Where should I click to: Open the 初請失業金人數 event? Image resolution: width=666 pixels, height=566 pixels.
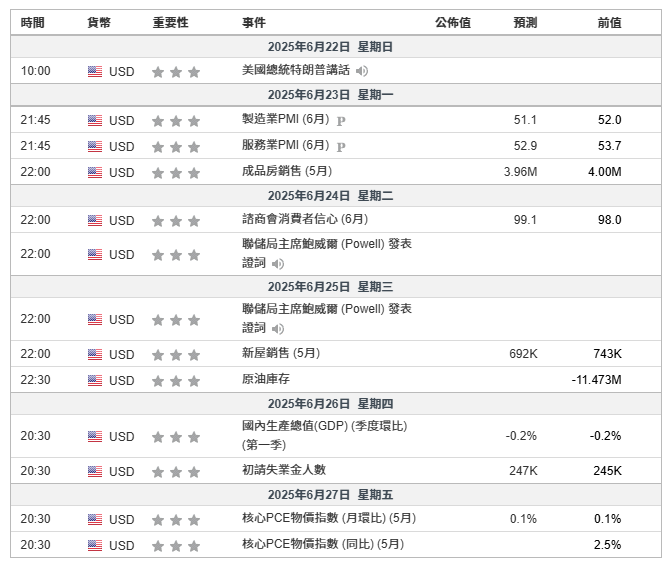(x=284, y=470)
